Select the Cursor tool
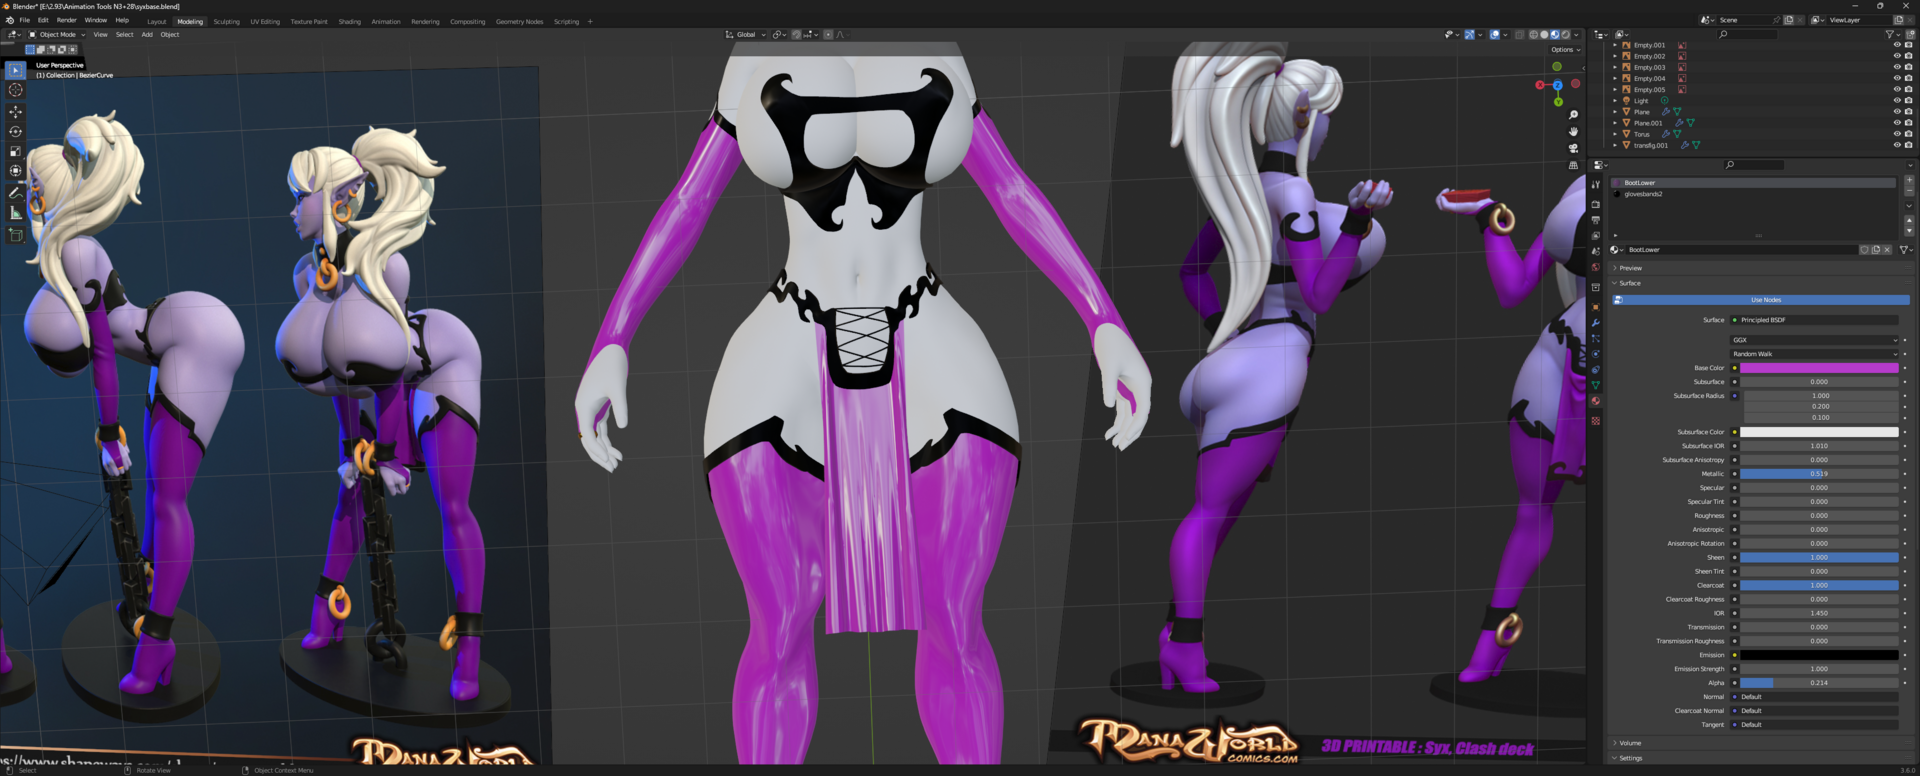 [15, 90]
